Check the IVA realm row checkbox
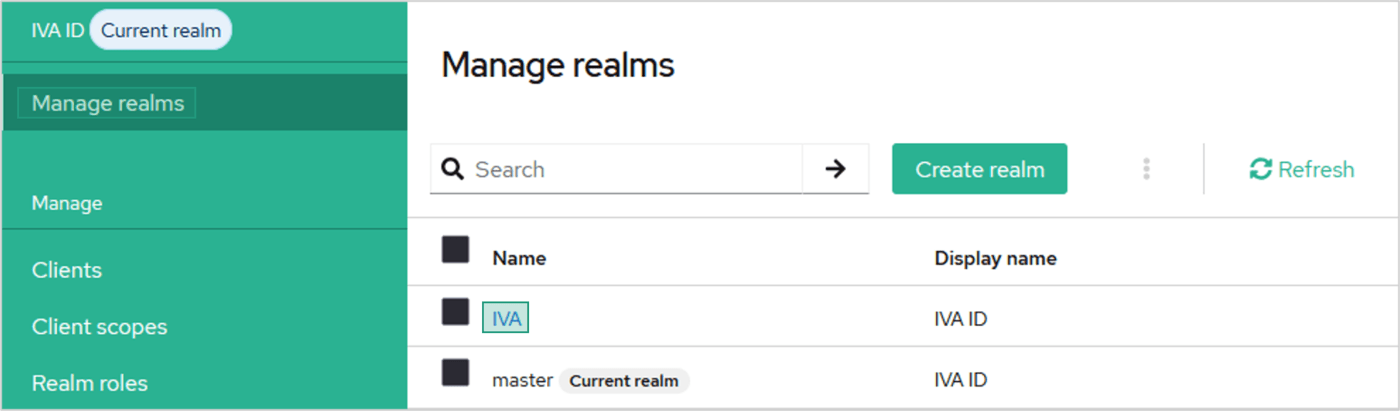This screenshot has height=411, width=1400. point(456,312)
